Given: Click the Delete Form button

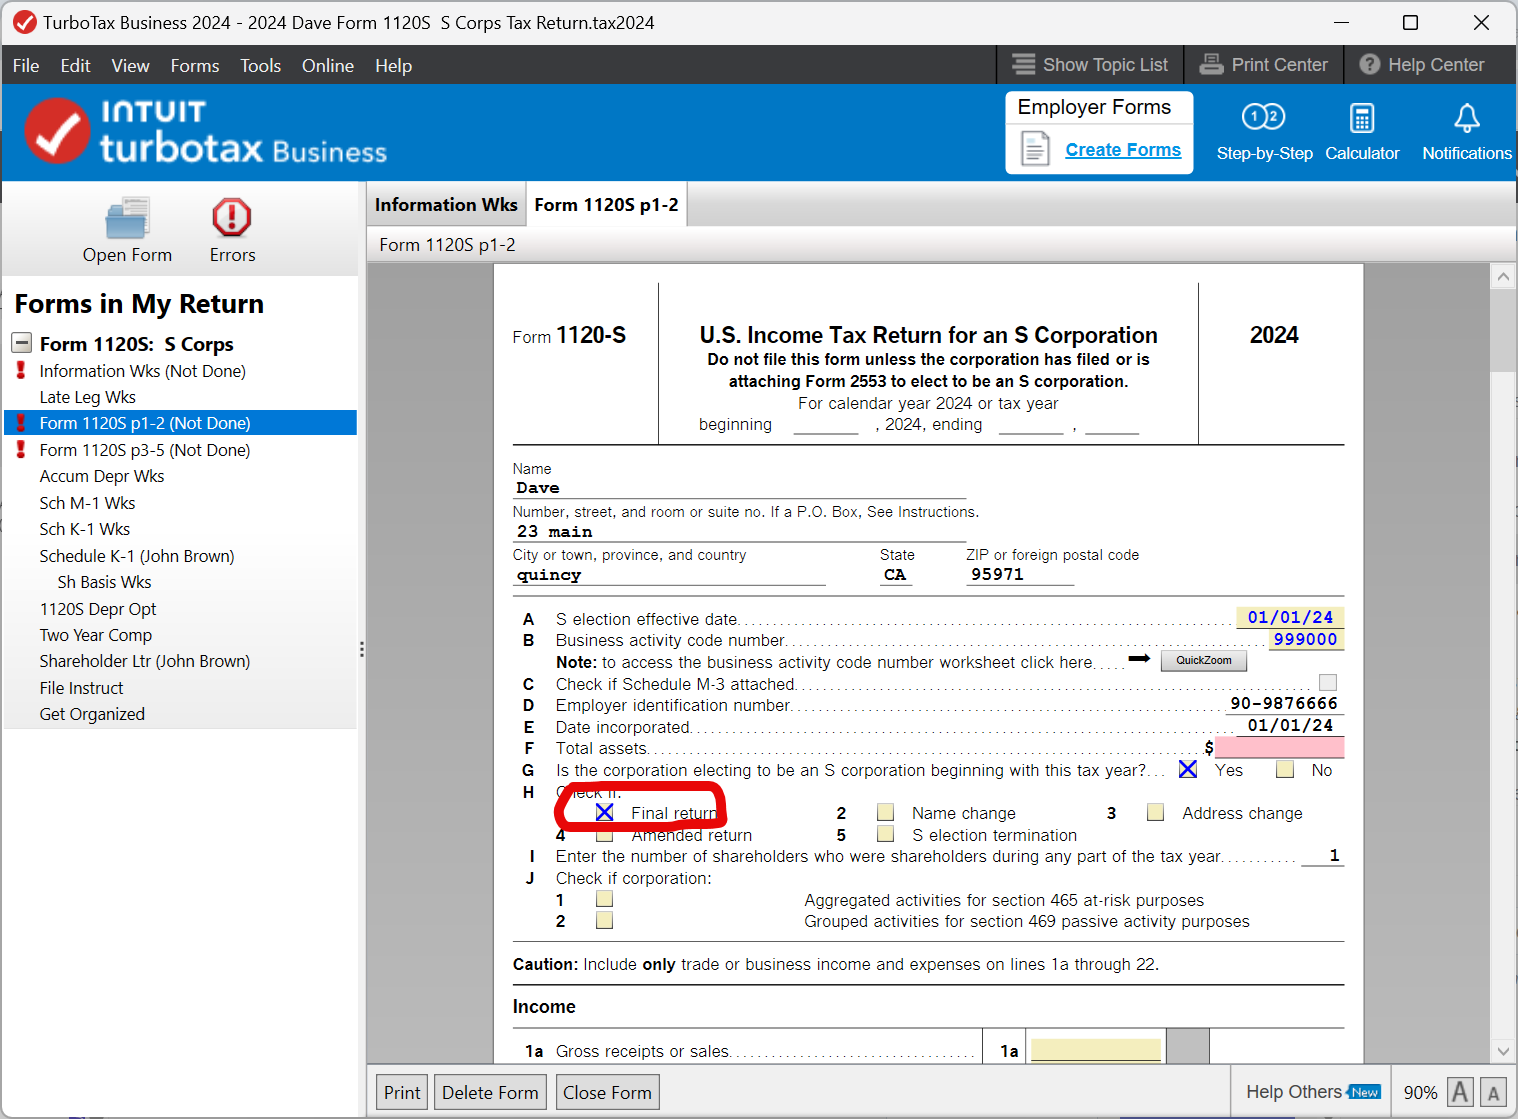Looking at the screenshot, I should tap(490, 1092).
